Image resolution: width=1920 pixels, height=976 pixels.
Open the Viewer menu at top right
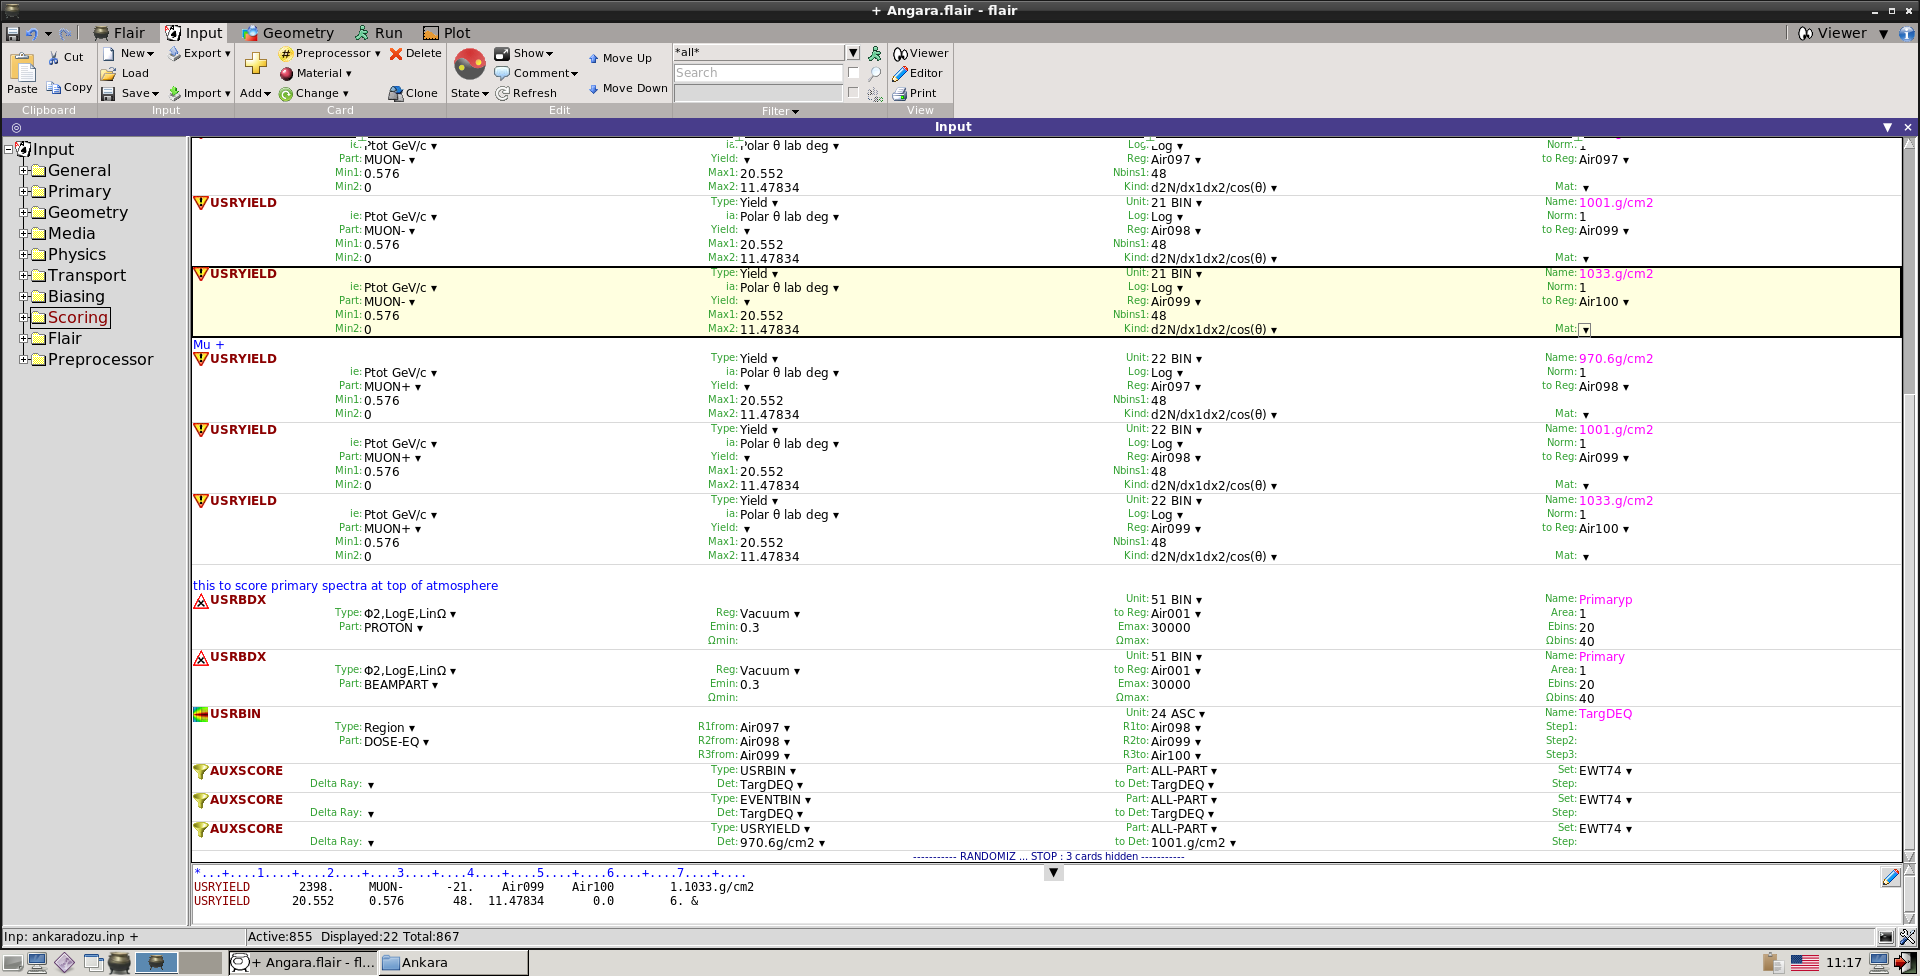[x=1842, y=33]
